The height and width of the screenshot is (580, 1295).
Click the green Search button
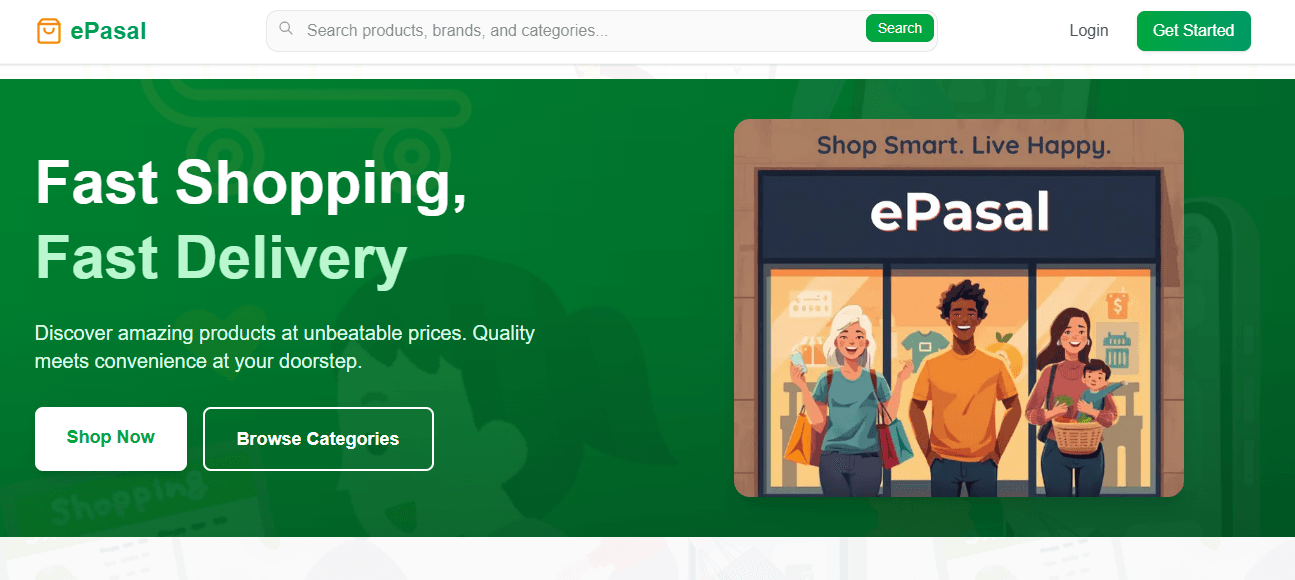(900, 28)
